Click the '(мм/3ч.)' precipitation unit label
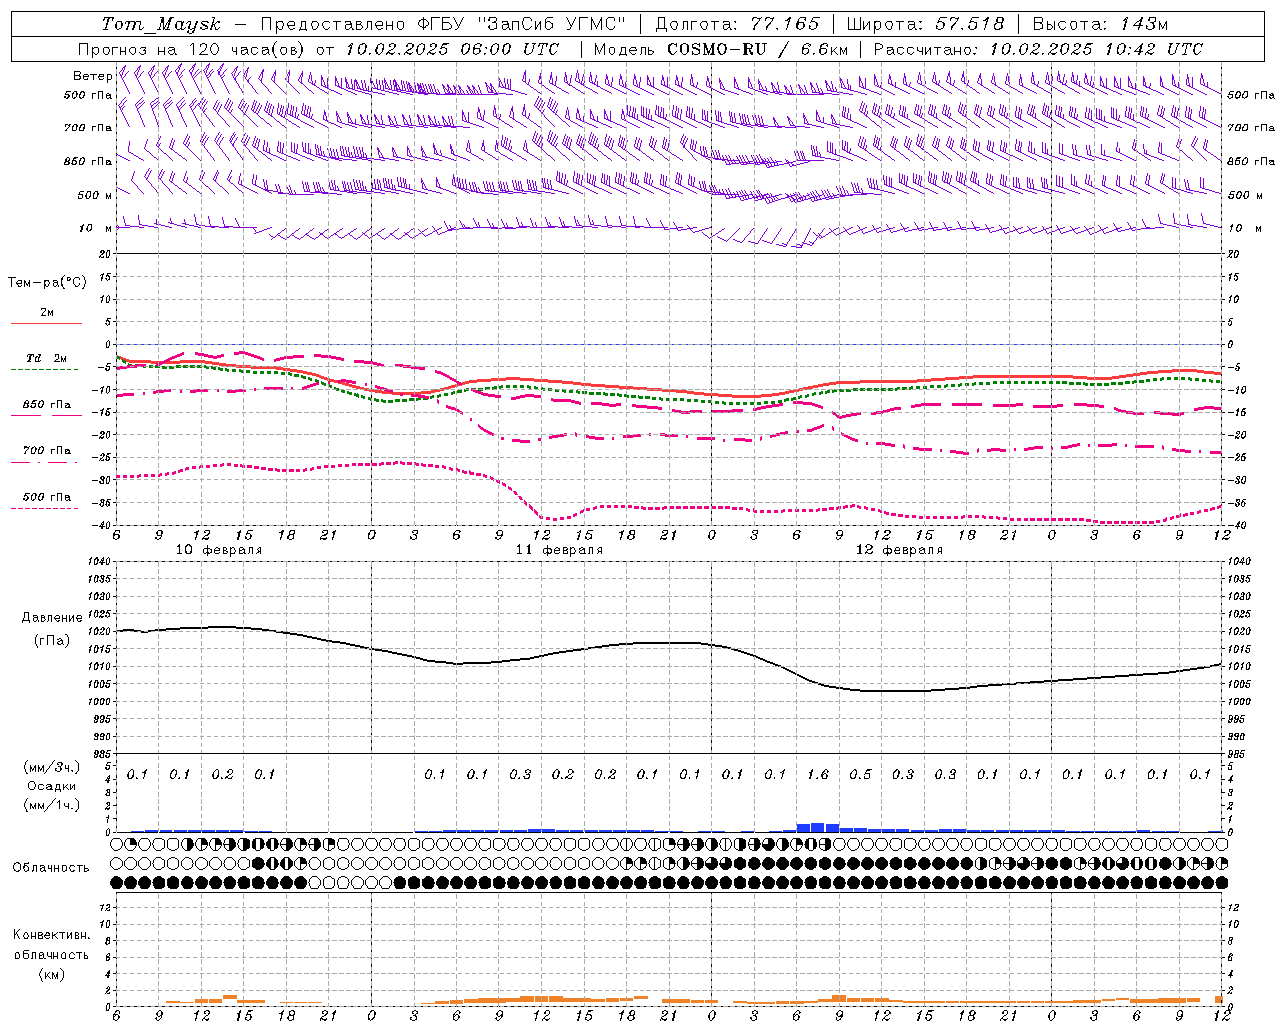Screen dimensions: 1280x1024 pos(52,767)
